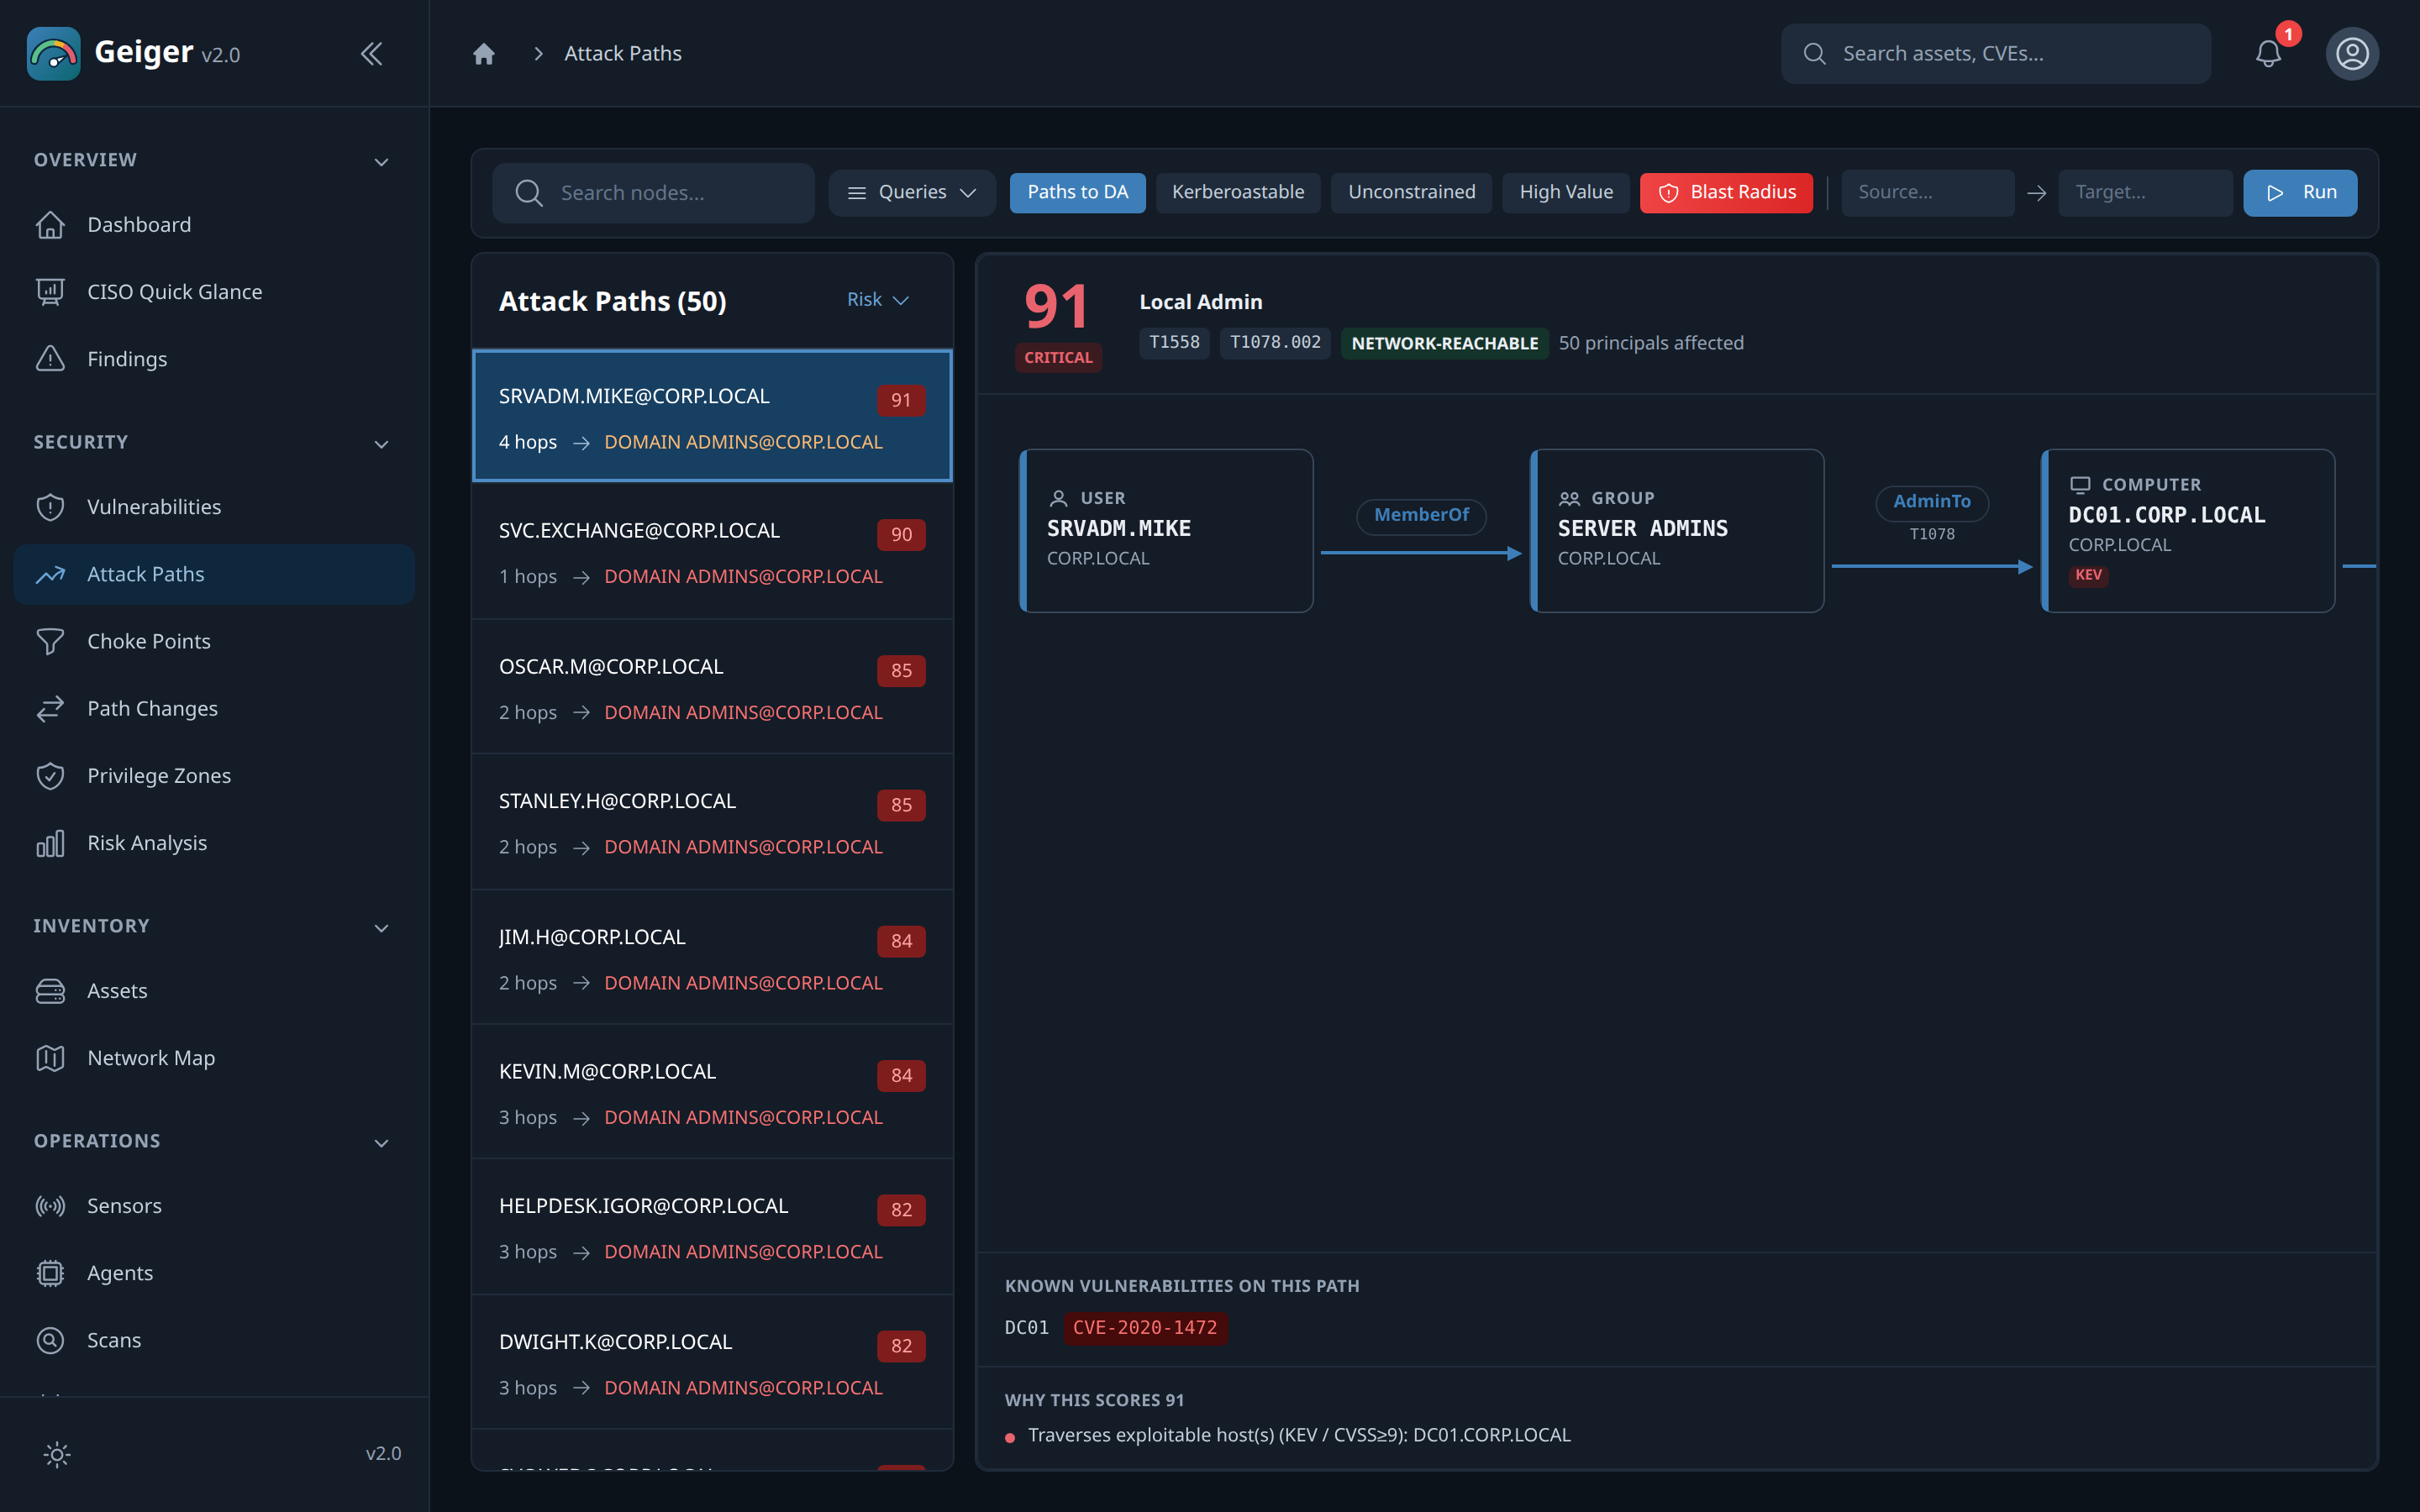This screenshot has width=2420, height=1512.
Task: Select the DWIGHT.K@CORP.LOCAL path
Action: 712,1363
